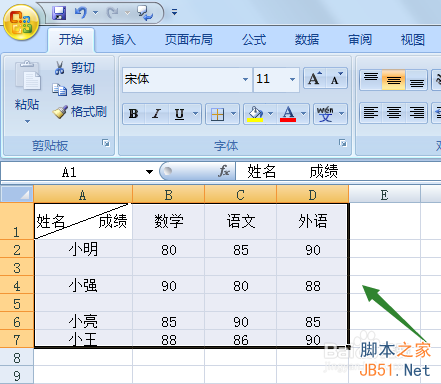Click the wén phonetic guide icon

coord(325,114)
